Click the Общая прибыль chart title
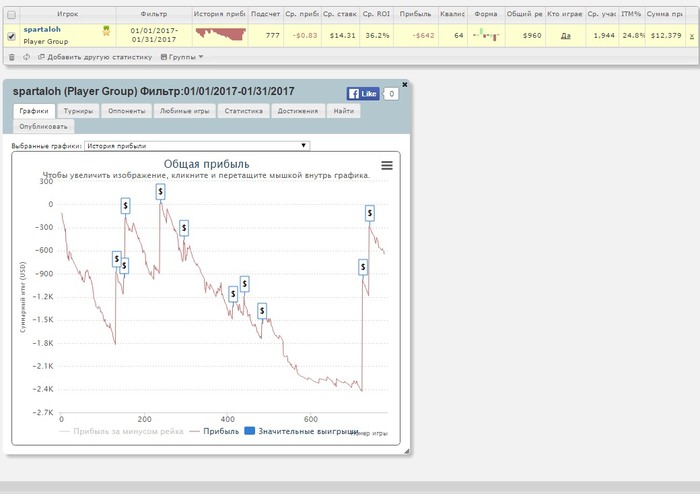This screenshot has height=494, width=700. tap(207, 164)
